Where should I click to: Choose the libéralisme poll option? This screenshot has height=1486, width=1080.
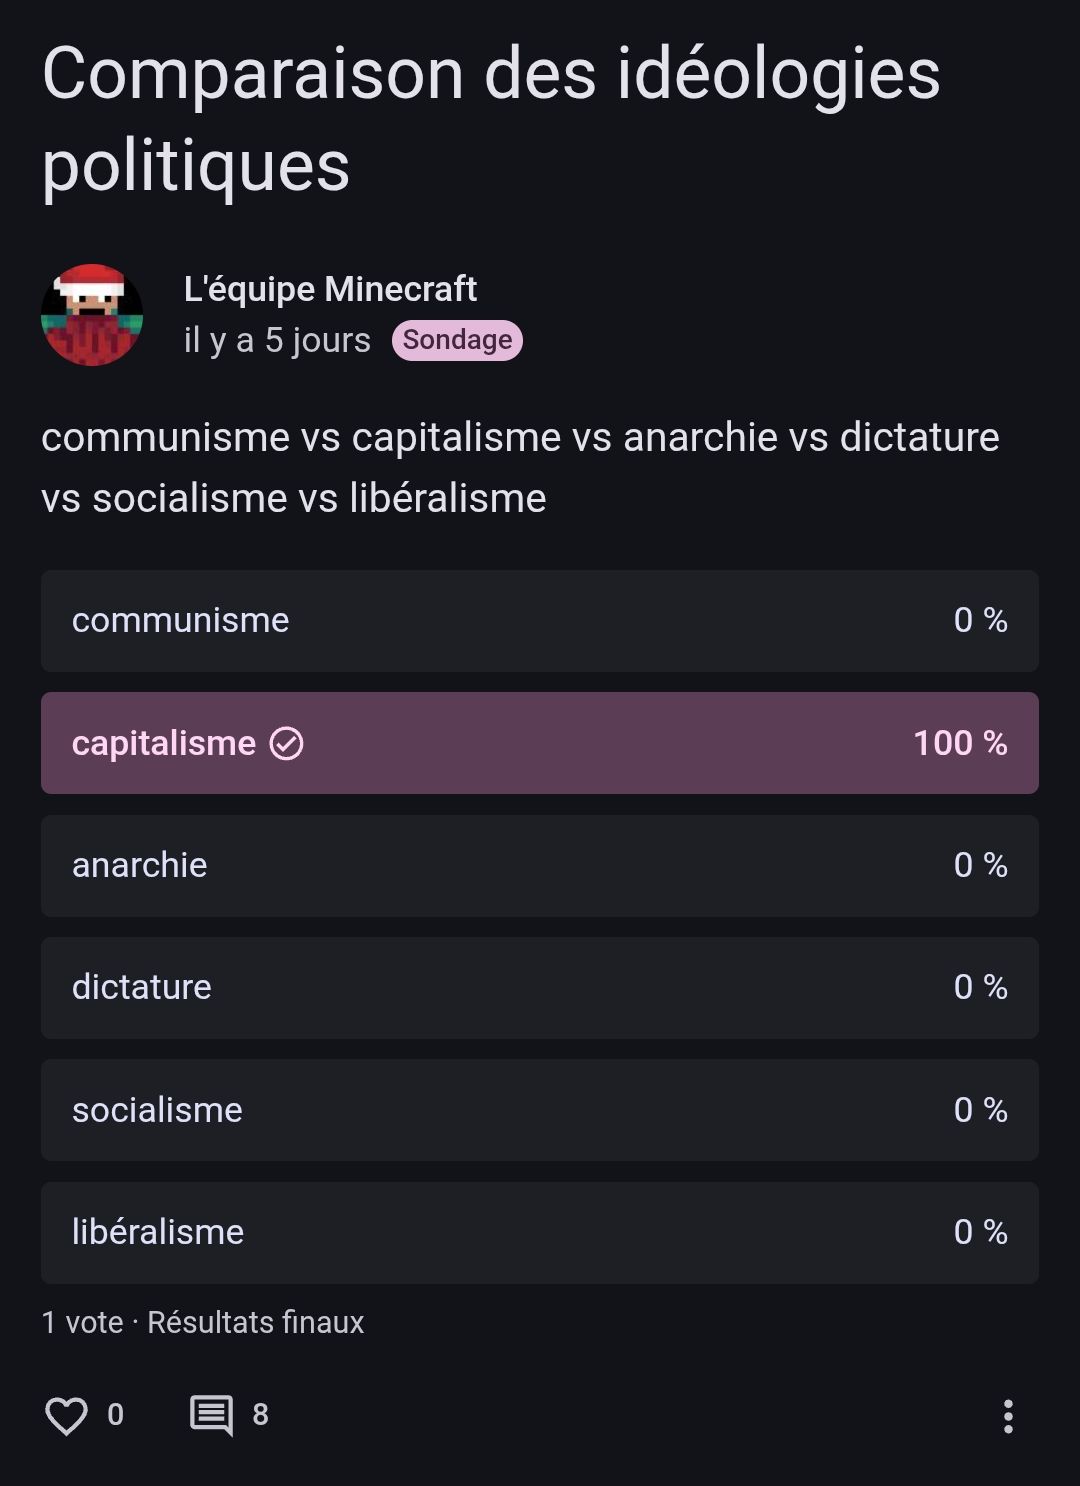click(x=539, y=1233)
